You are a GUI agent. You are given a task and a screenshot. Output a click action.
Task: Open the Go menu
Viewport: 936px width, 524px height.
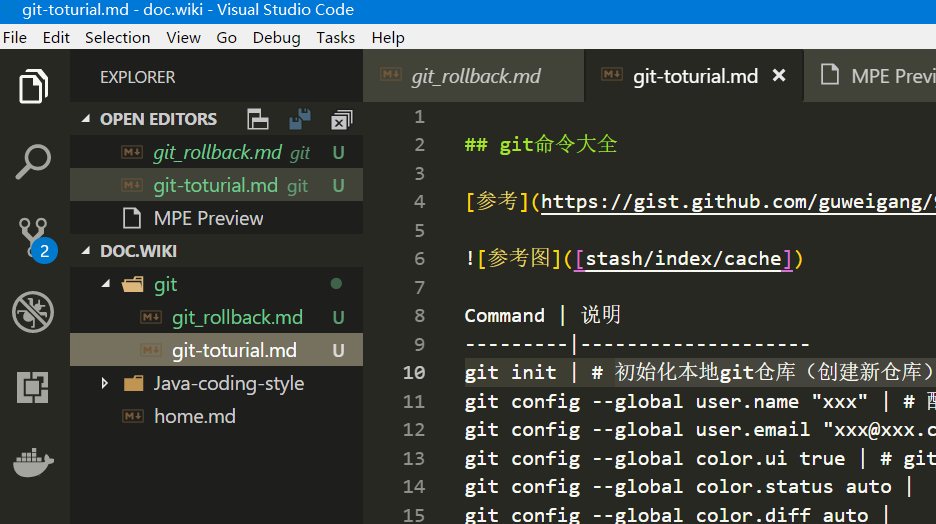226,38
